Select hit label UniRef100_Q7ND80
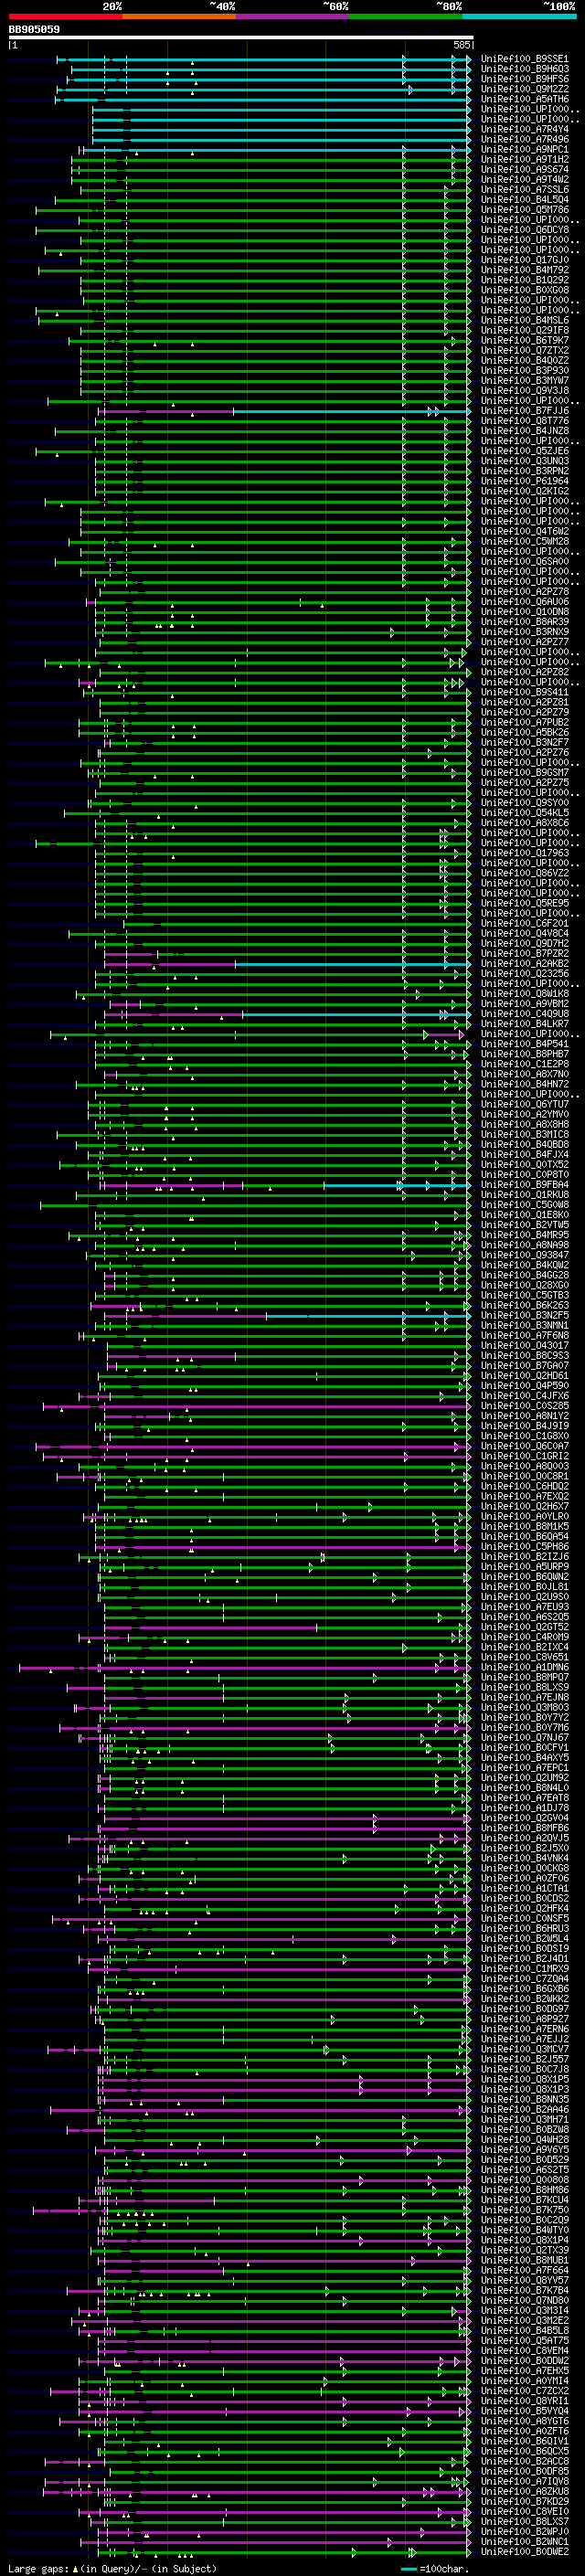Viewport: 585px width, 2576px height. pyautogui.click(x=525, y=2300)
